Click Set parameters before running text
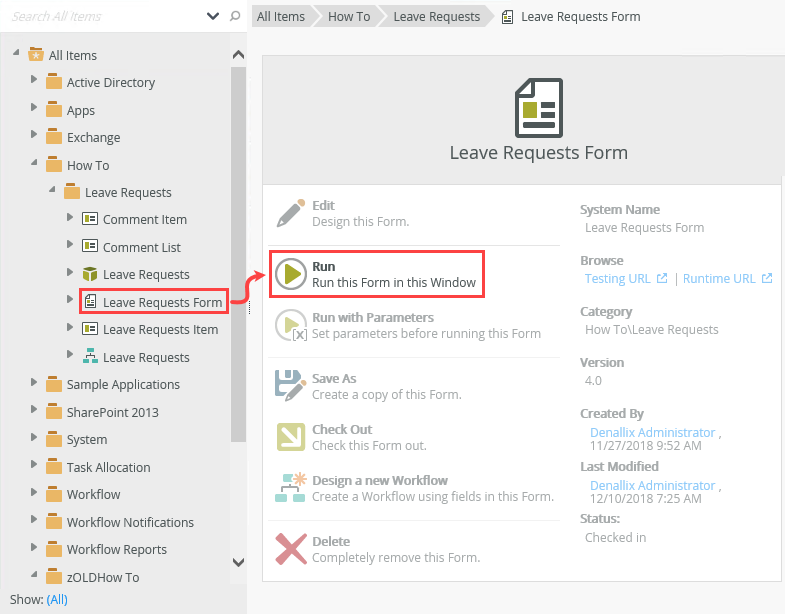This screenshot has width=785, height=614. coord(426,333)
